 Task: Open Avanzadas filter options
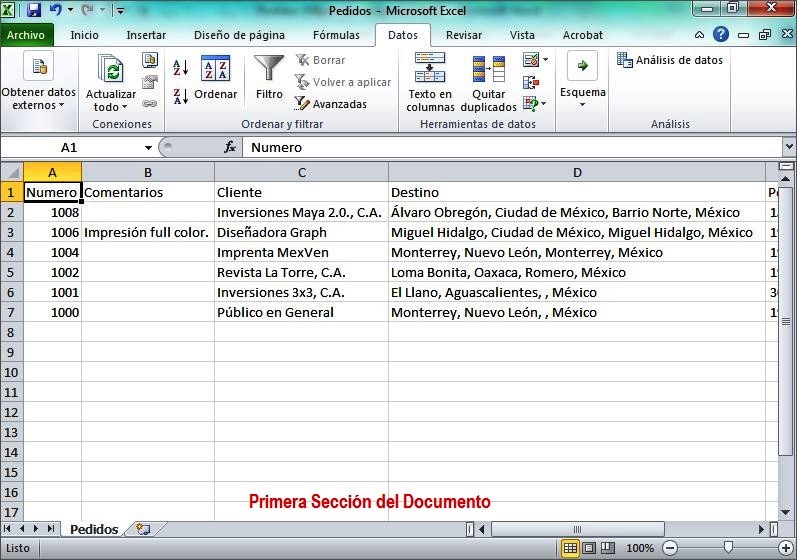pyautogui.click(x=330, y=104)
